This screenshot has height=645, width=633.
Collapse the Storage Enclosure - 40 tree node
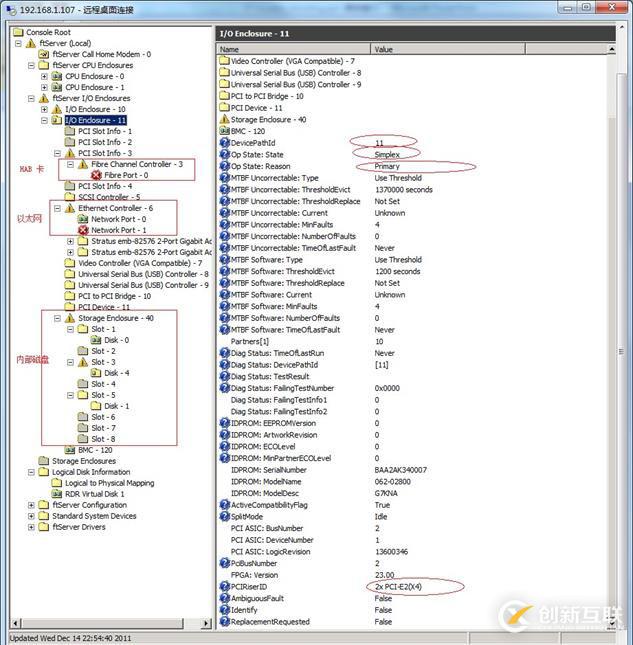tap(57, 318)
